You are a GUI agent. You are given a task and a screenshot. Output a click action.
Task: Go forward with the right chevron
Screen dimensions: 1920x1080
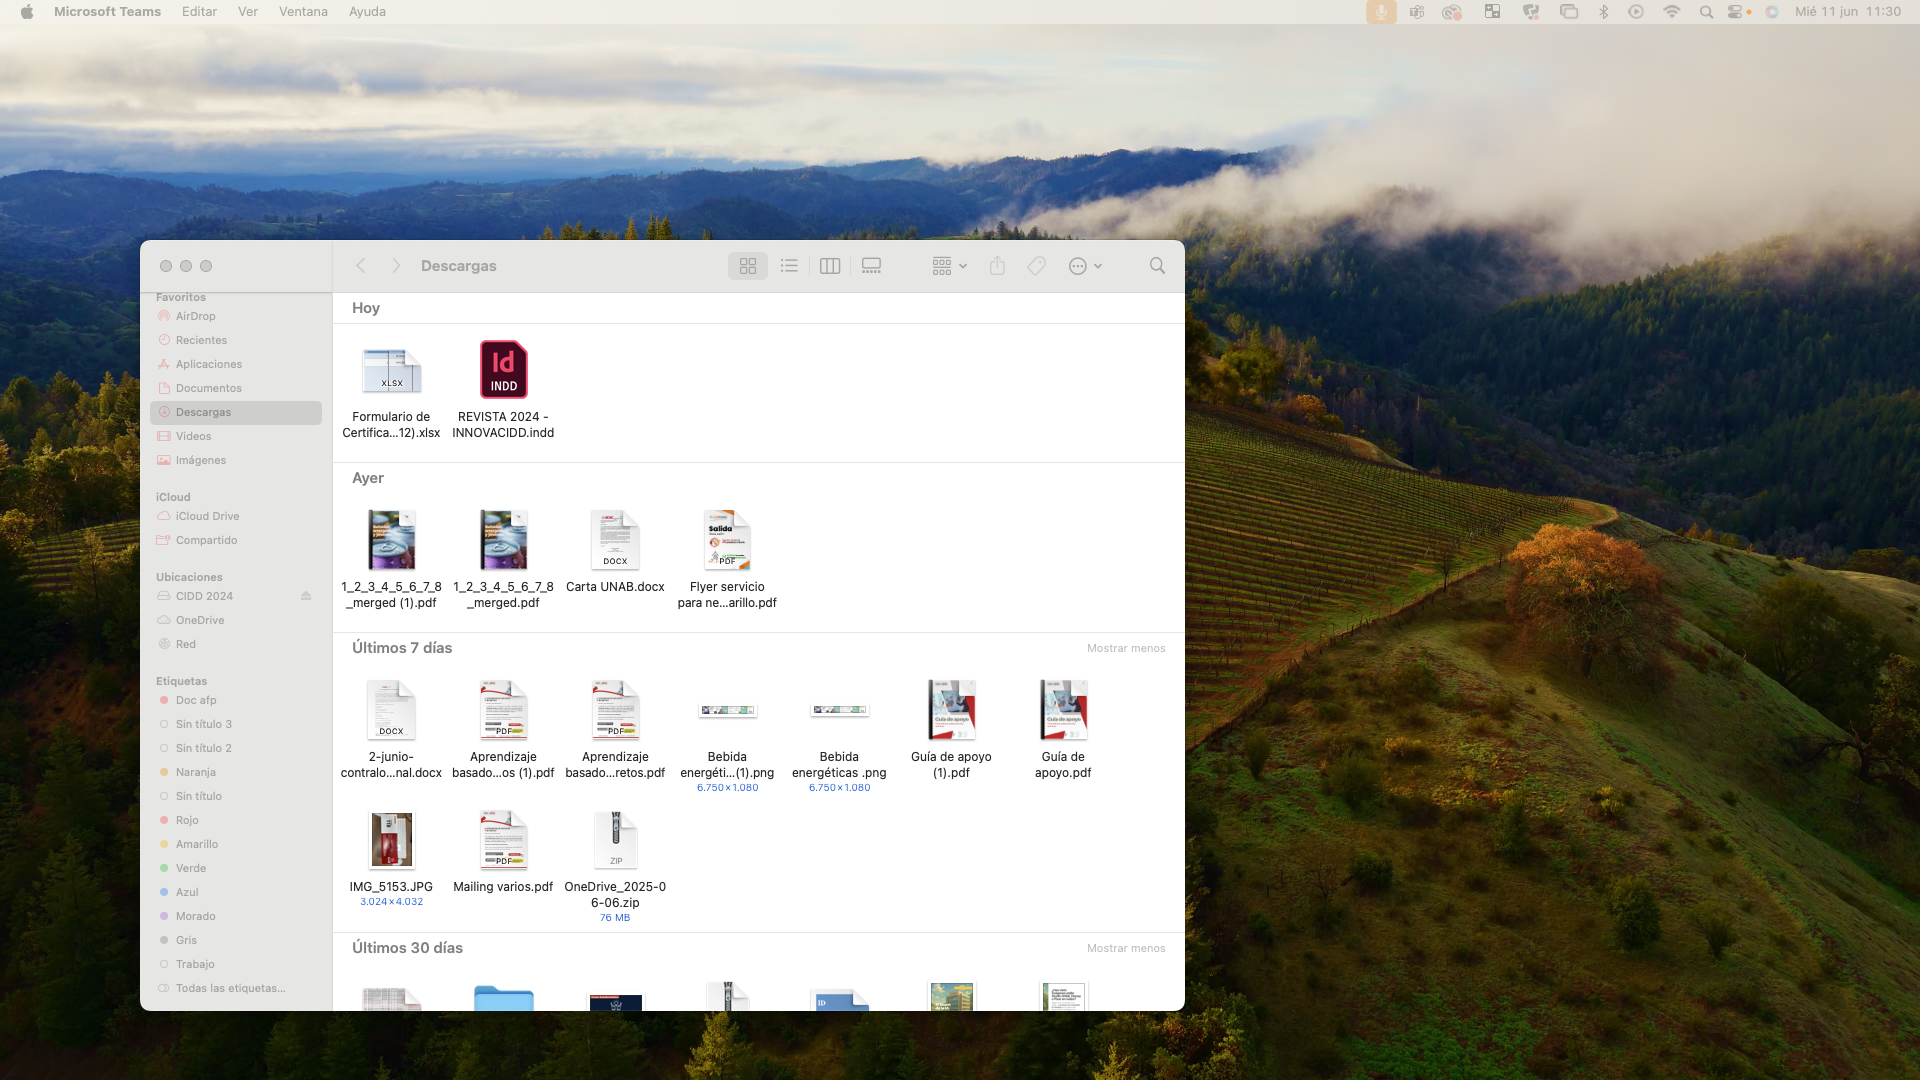(x=396, y=266)
